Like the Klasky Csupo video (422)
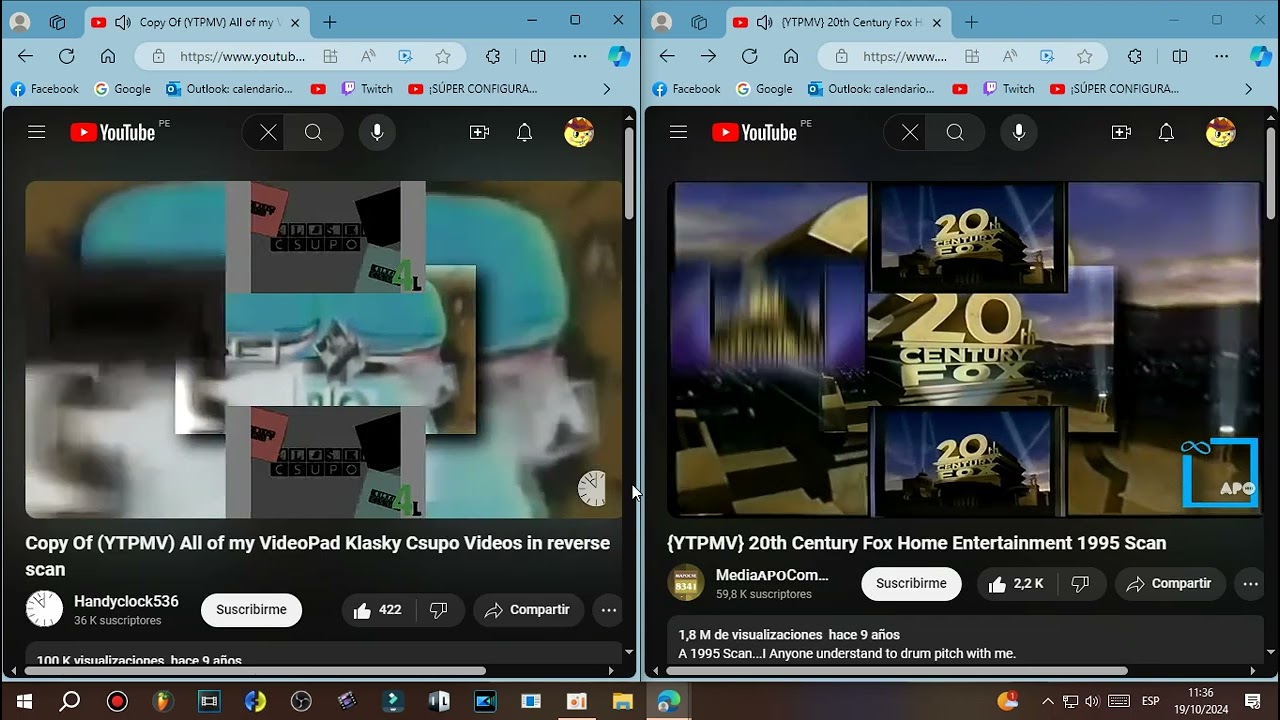Screen dimensions: 1280x720 [x=377, y=610]
